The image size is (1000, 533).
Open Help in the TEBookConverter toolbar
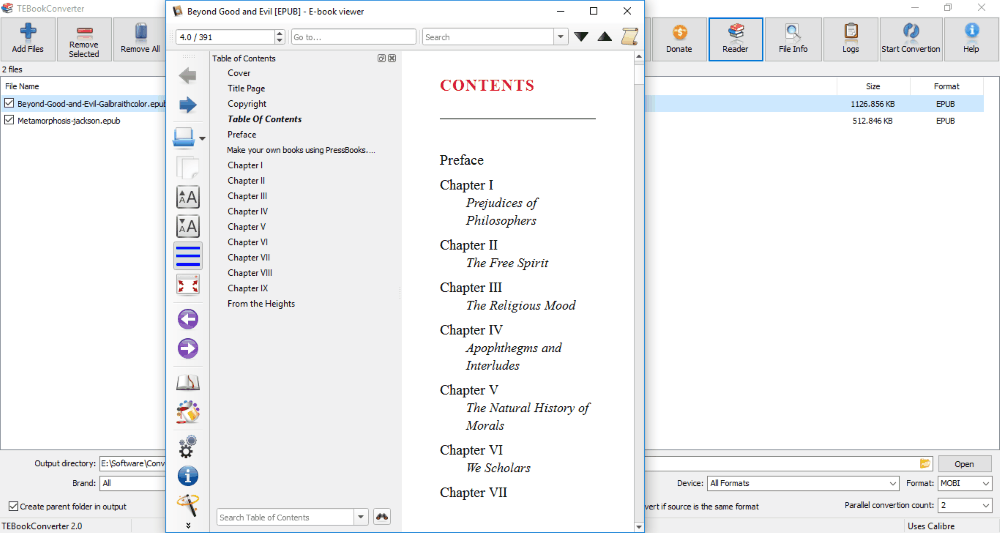pos(971,40)
